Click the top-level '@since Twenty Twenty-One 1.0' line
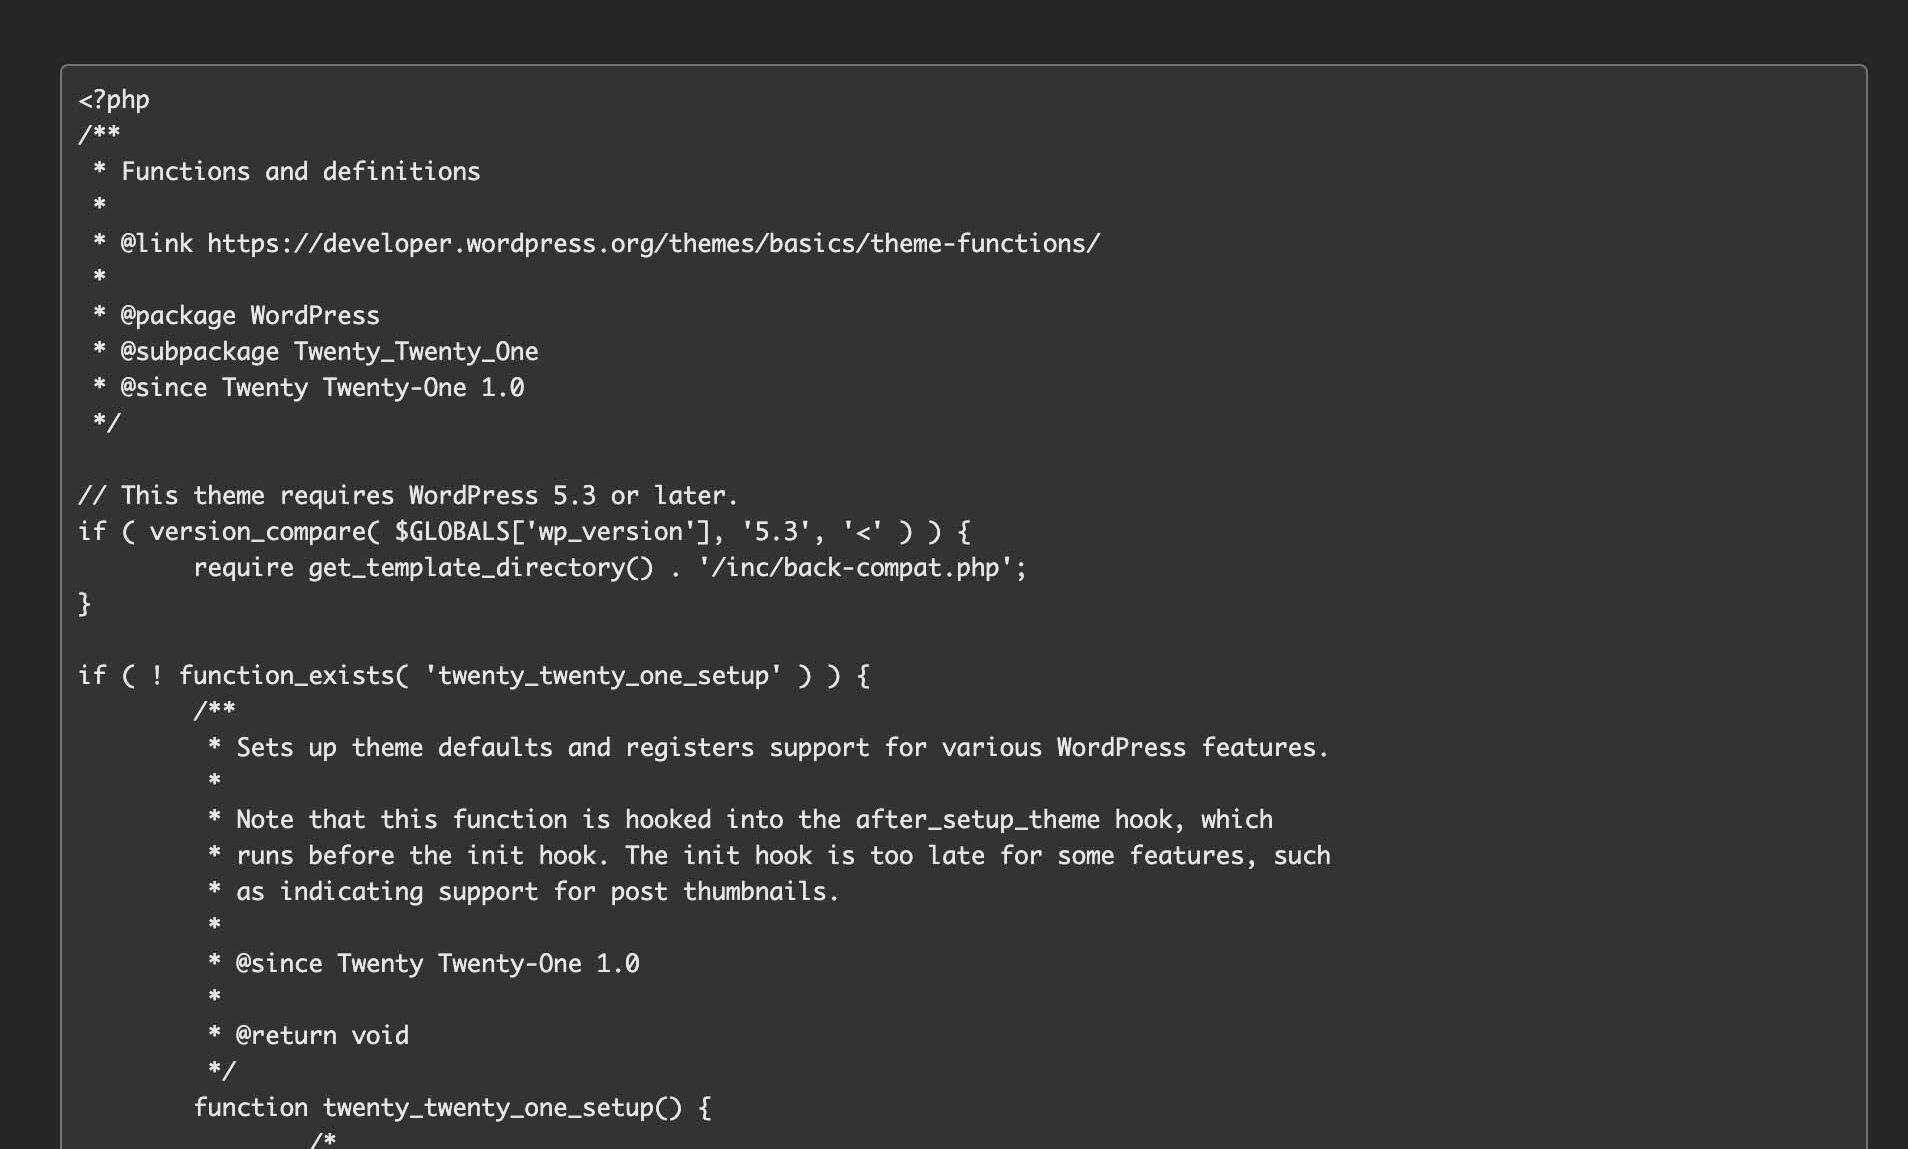The height and width of the screenshot is (1149, 1908). click(322, 388)
